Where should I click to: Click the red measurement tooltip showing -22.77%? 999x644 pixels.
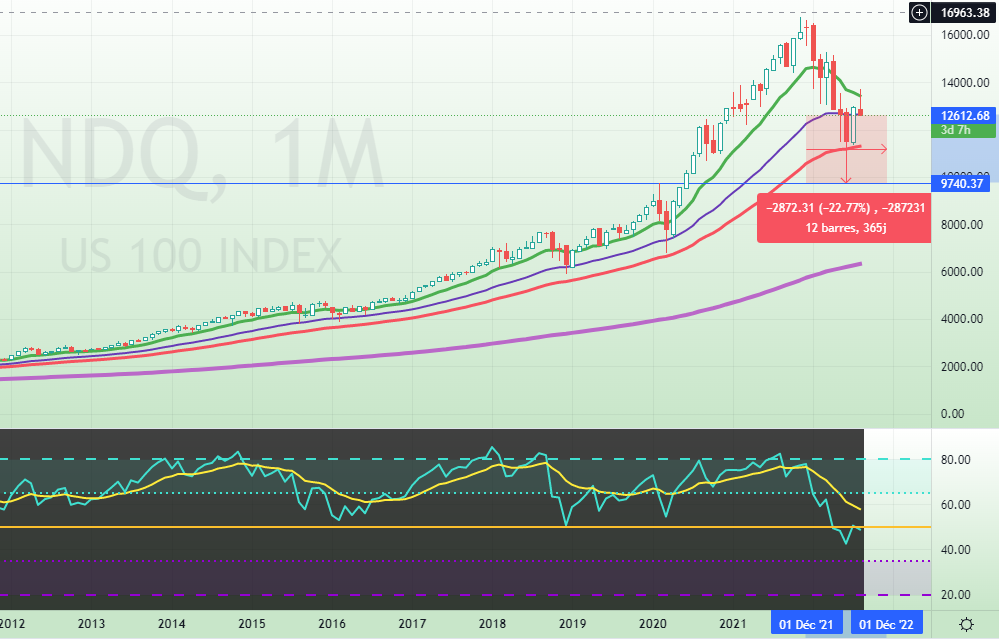(x=844, y=218)
